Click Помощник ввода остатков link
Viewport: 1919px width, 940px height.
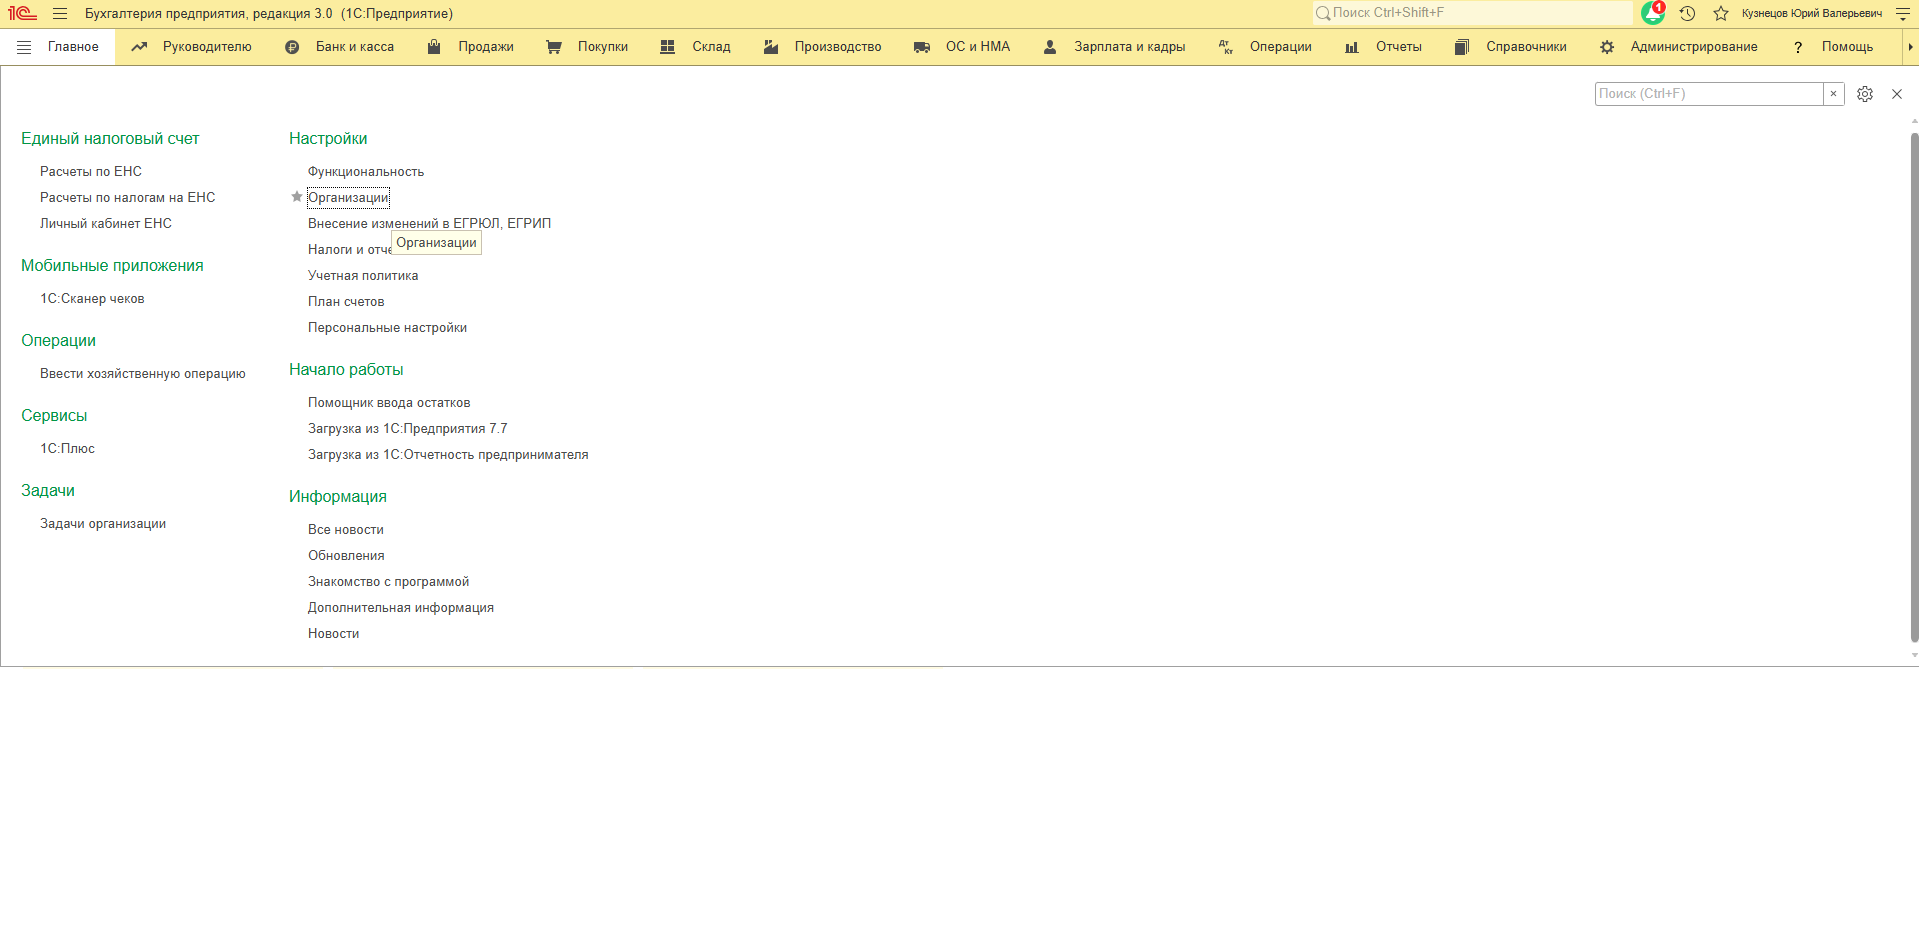pos(389,403)
